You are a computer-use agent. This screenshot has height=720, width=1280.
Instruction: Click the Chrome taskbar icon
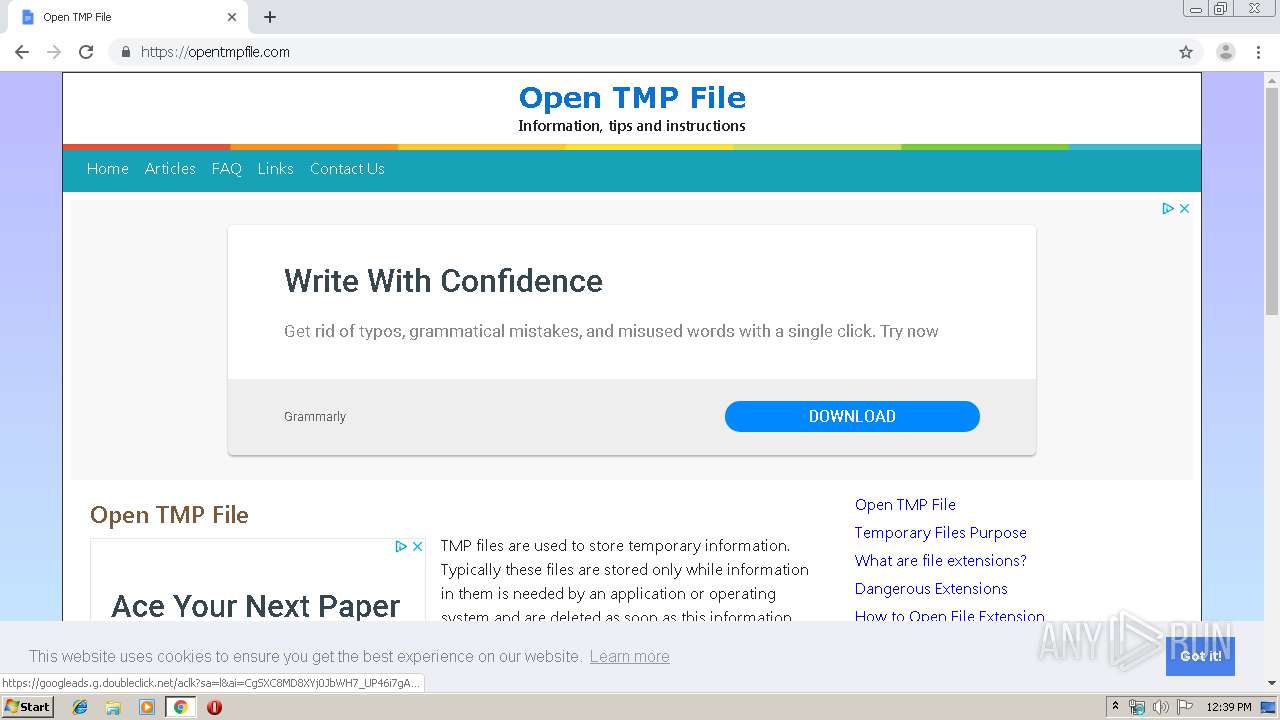click(180, 707)
